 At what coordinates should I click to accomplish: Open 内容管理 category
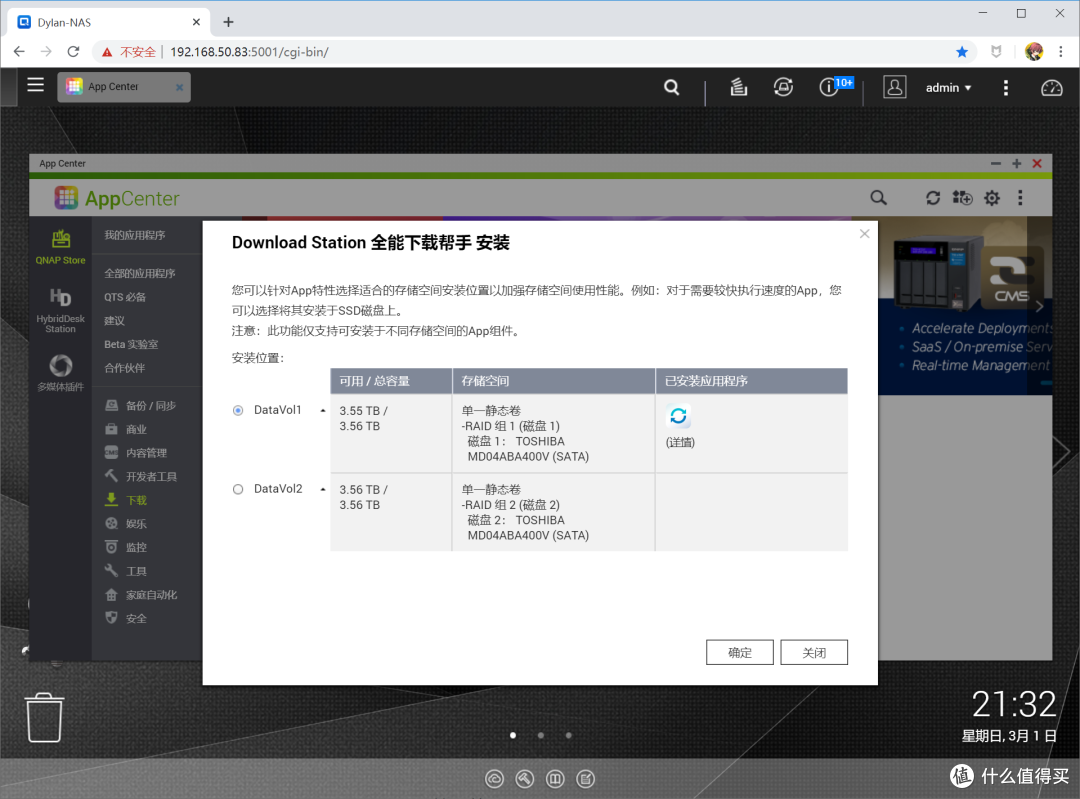(136, 453)
